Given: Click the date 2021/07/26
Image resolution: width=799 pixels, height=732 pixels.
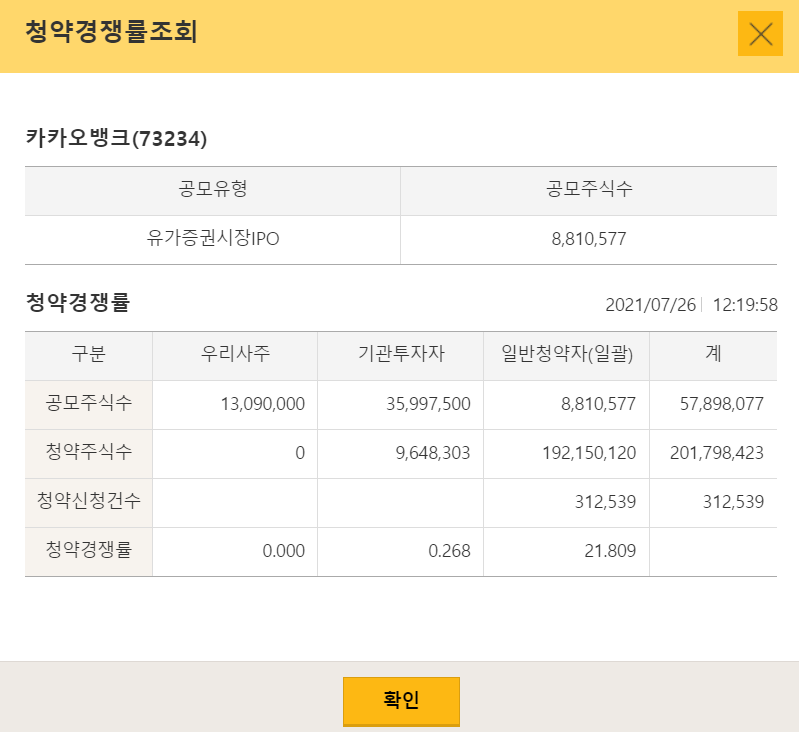Looking at the screenshot, I should coord(650,305).
